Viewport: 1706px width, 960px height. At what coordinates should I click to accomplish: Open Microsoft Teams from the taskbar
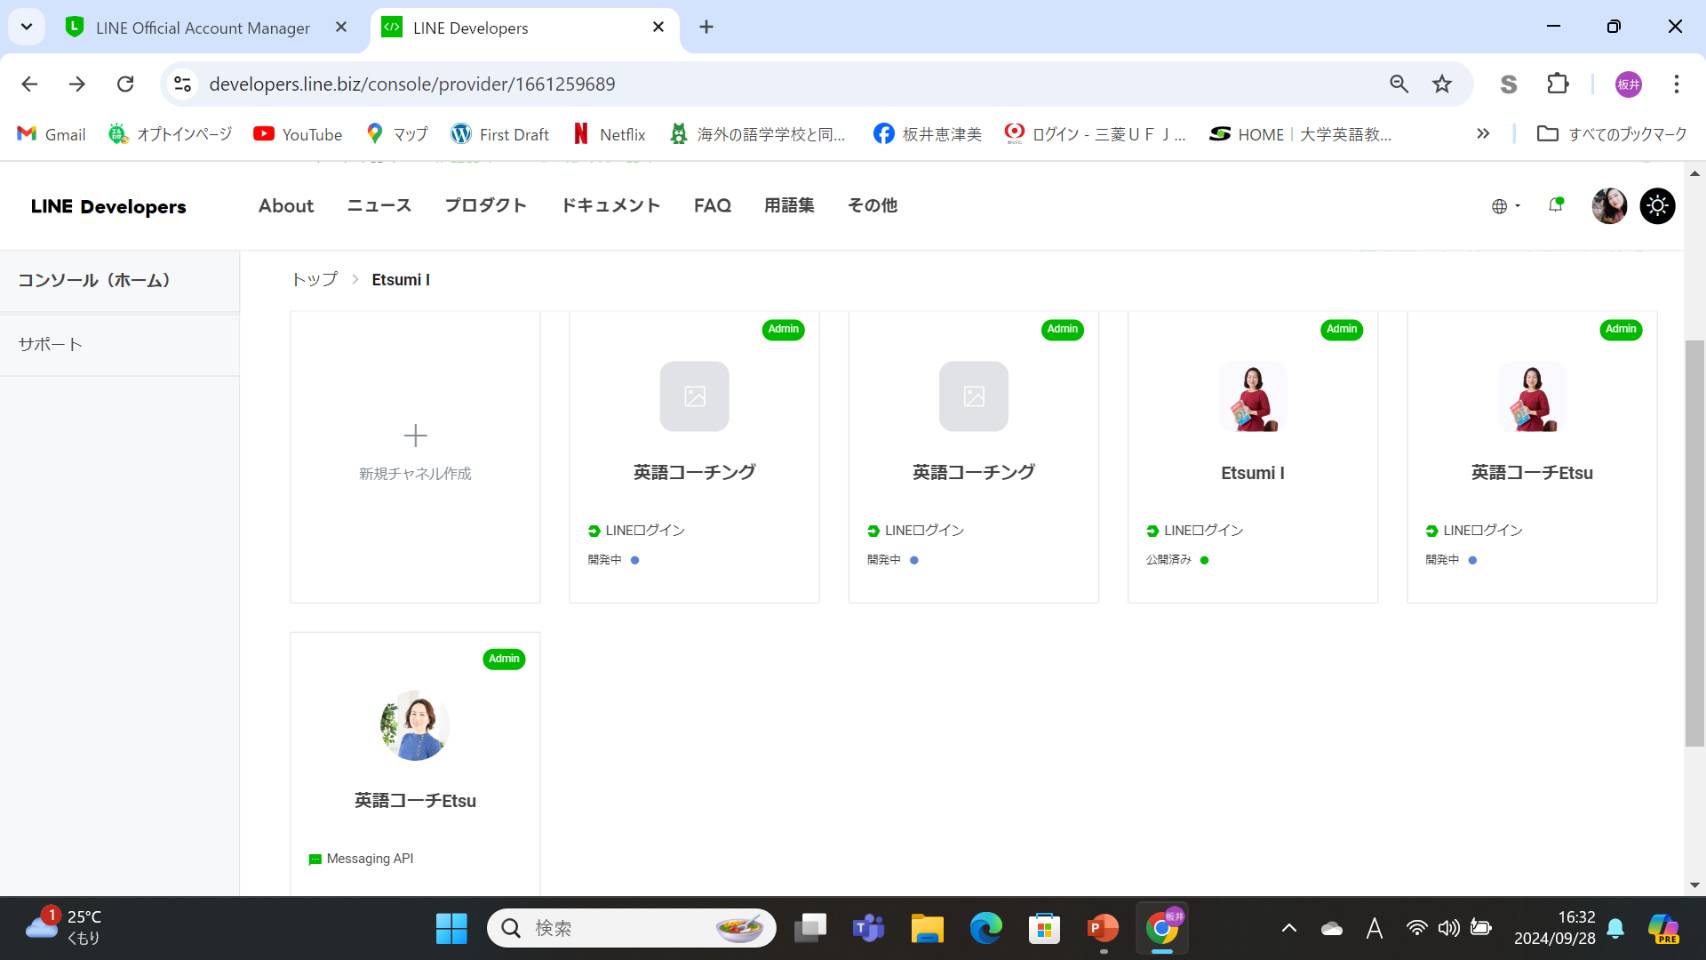(868, 929)
